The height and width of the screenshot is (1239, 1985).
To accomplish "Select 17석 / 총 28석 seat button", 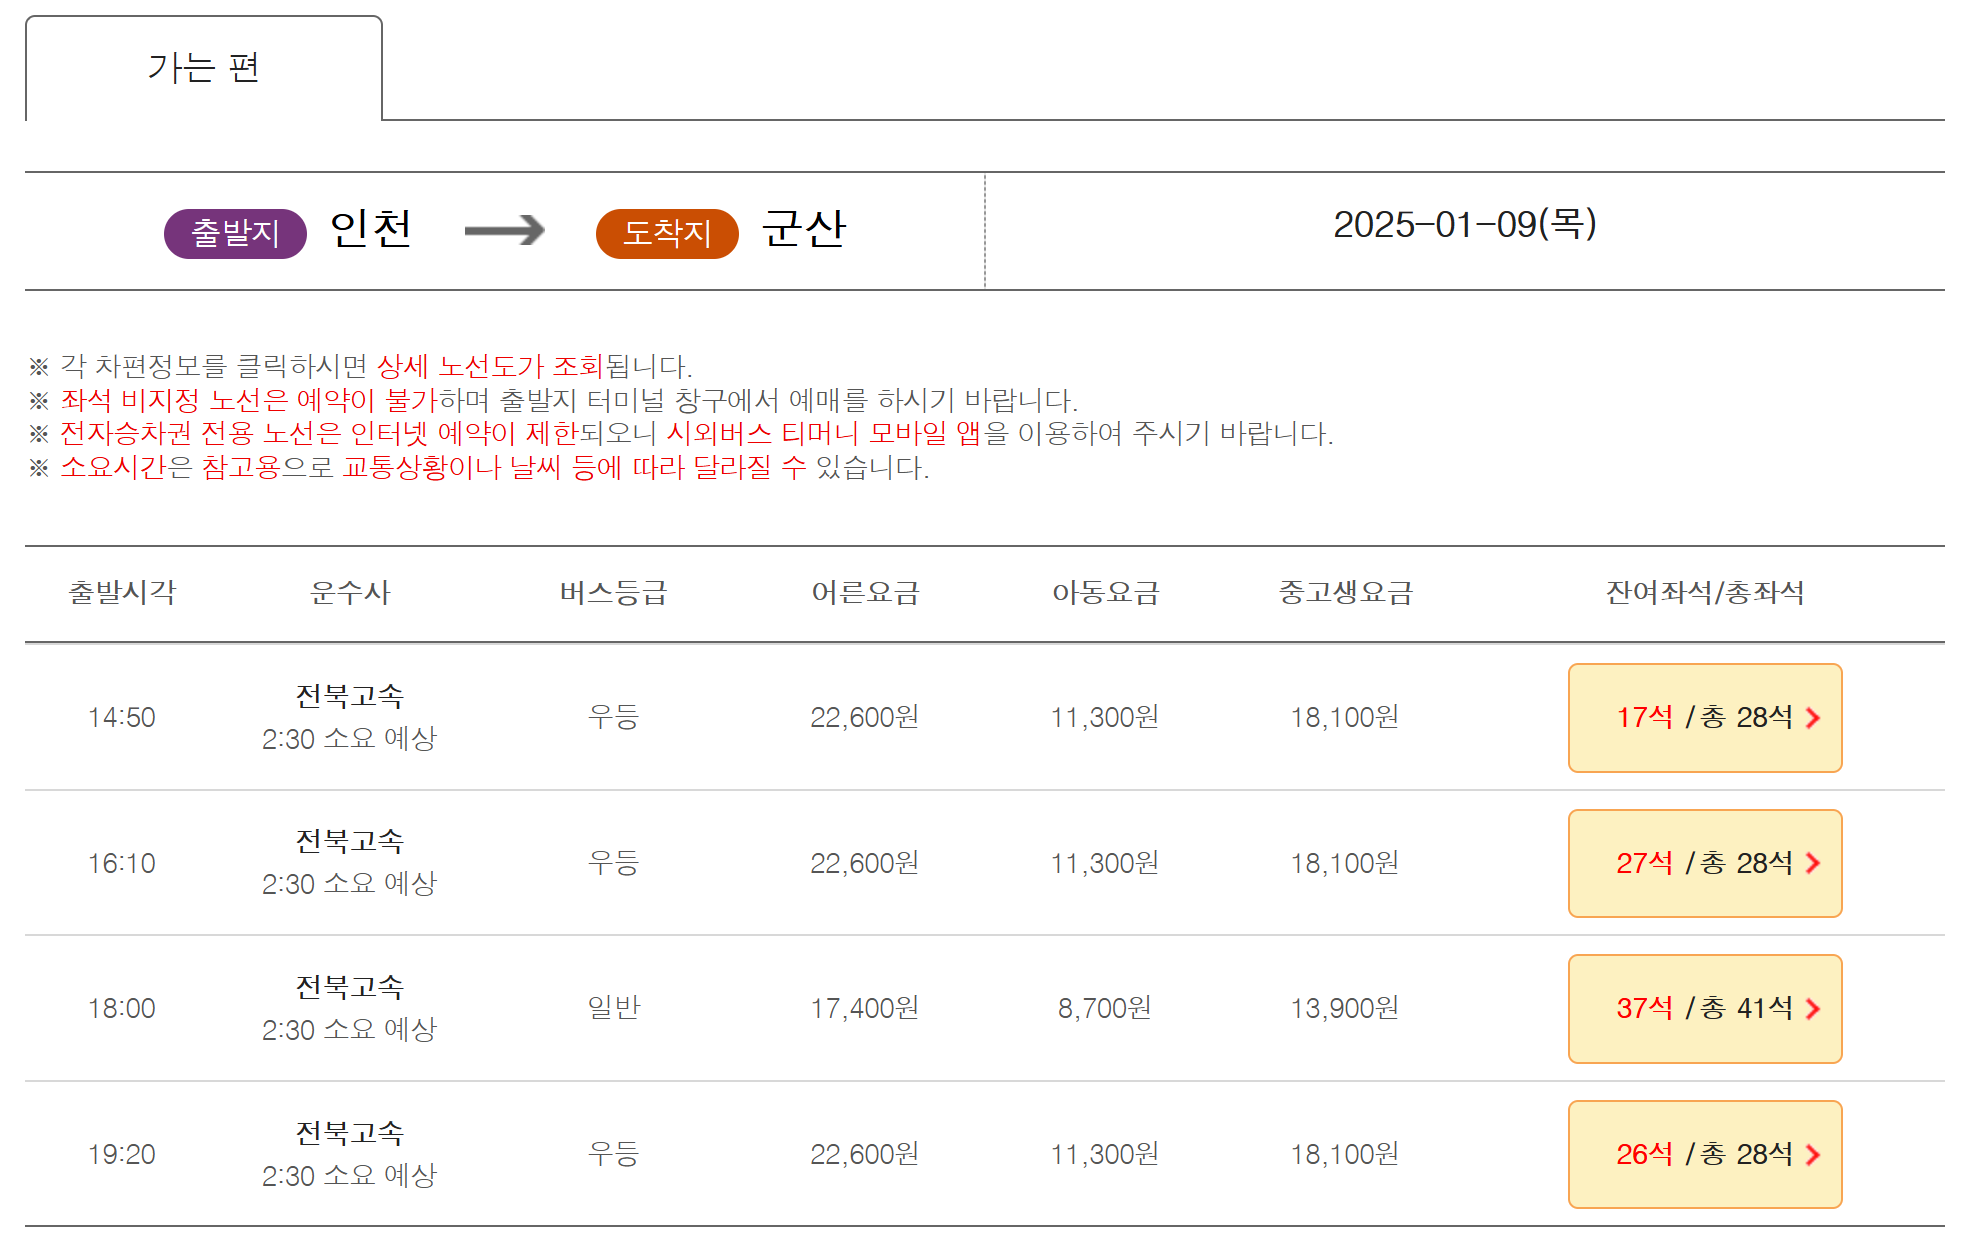I will pyautogui.click(x=1703, y=718).
